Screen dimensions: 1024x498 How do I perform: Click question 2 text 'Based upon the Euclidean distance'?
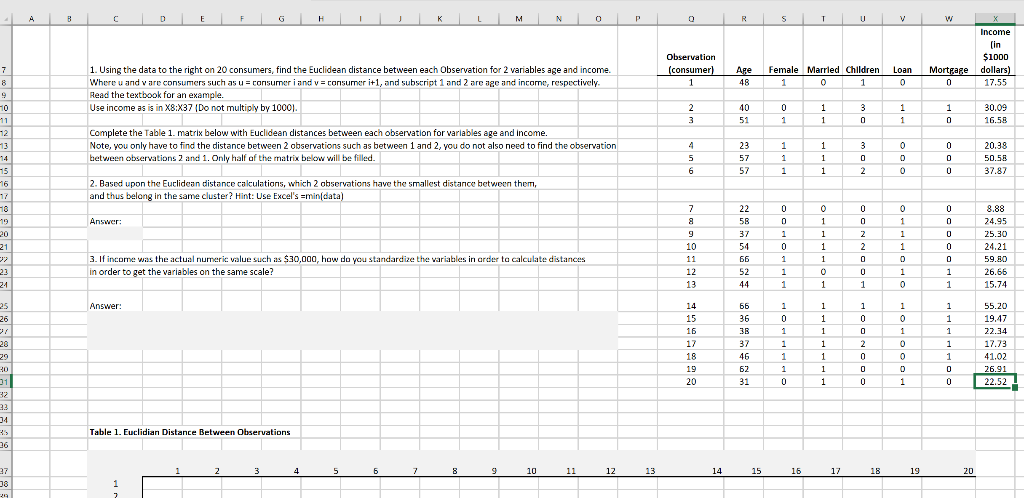(313, 183)
